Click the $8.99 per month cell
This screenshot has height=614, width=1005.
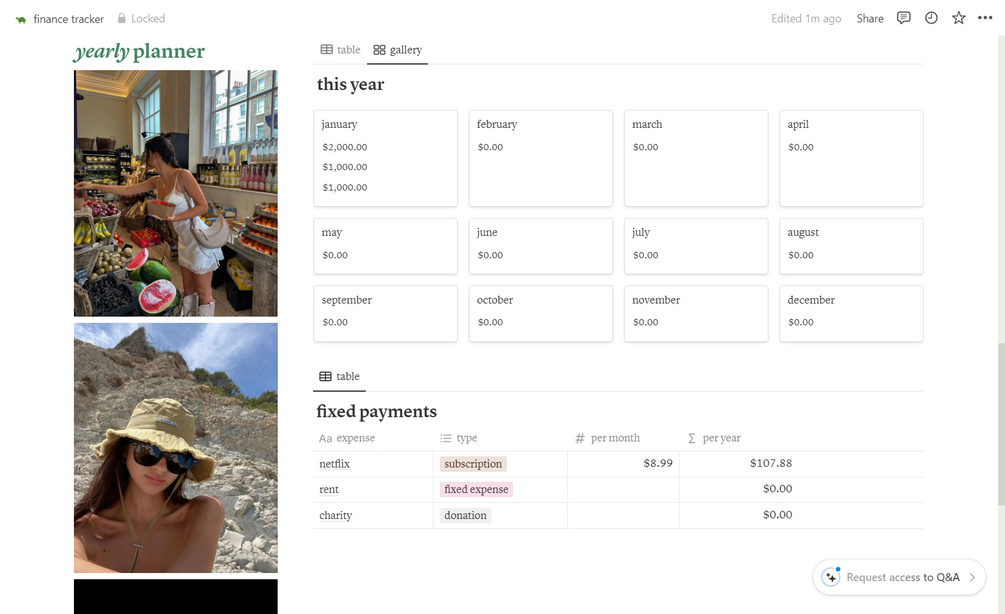623,464
